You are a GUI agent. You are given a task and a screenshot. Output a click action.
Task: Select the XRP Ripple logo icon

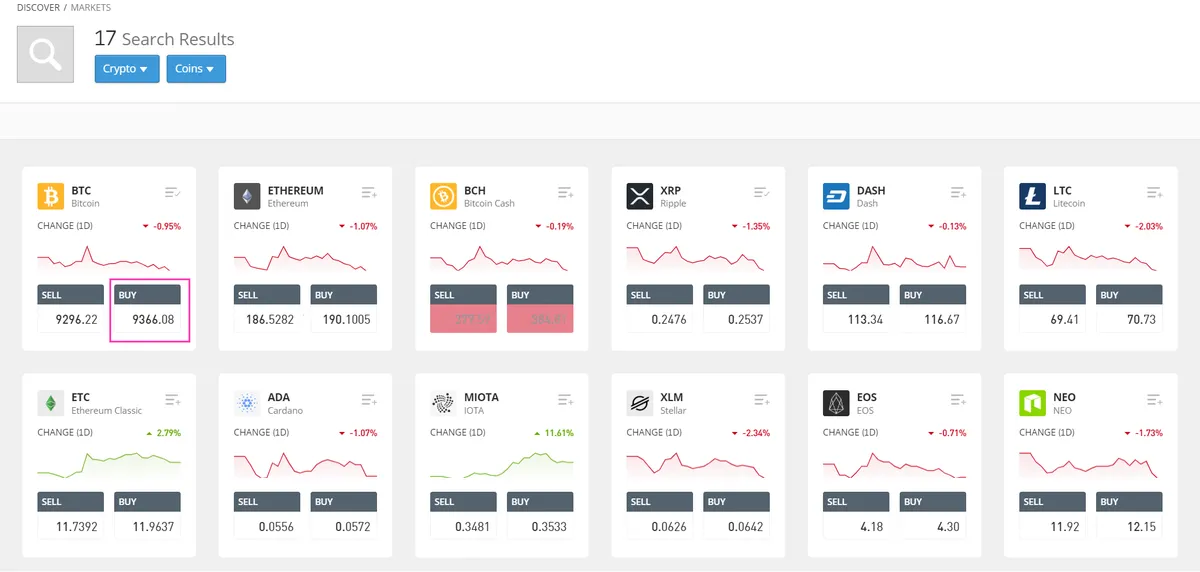tap(640, 196)
